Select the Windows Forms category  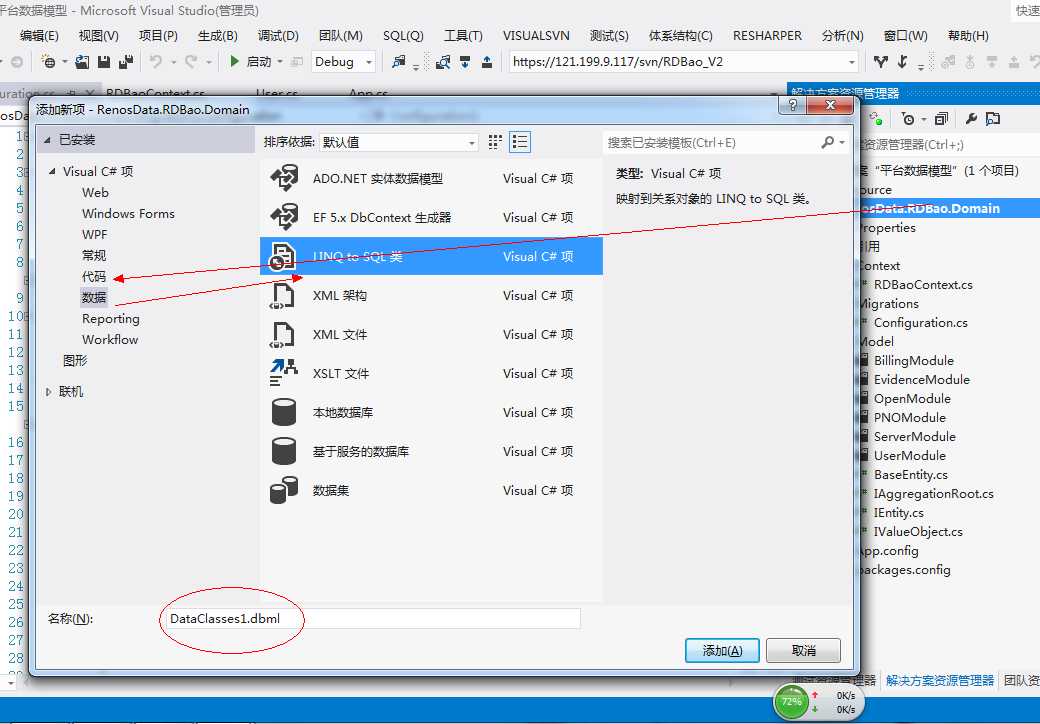(128, 213)
